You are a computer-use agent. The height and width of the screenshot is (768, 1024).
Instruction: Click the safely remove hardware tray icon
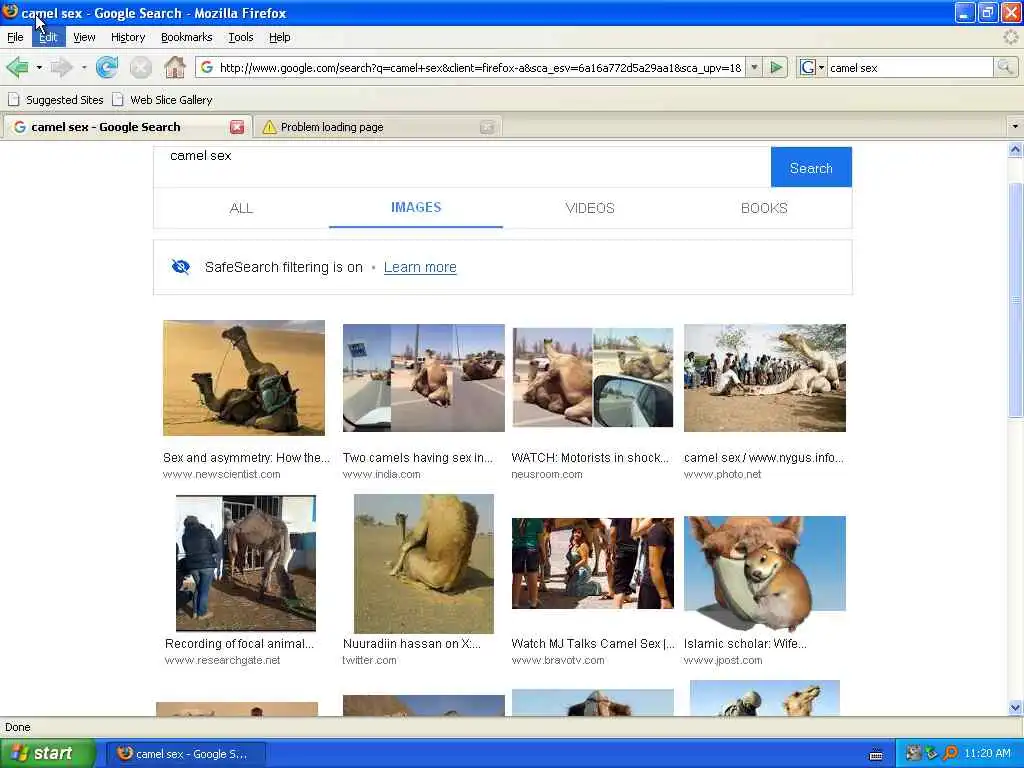(932, 754)
